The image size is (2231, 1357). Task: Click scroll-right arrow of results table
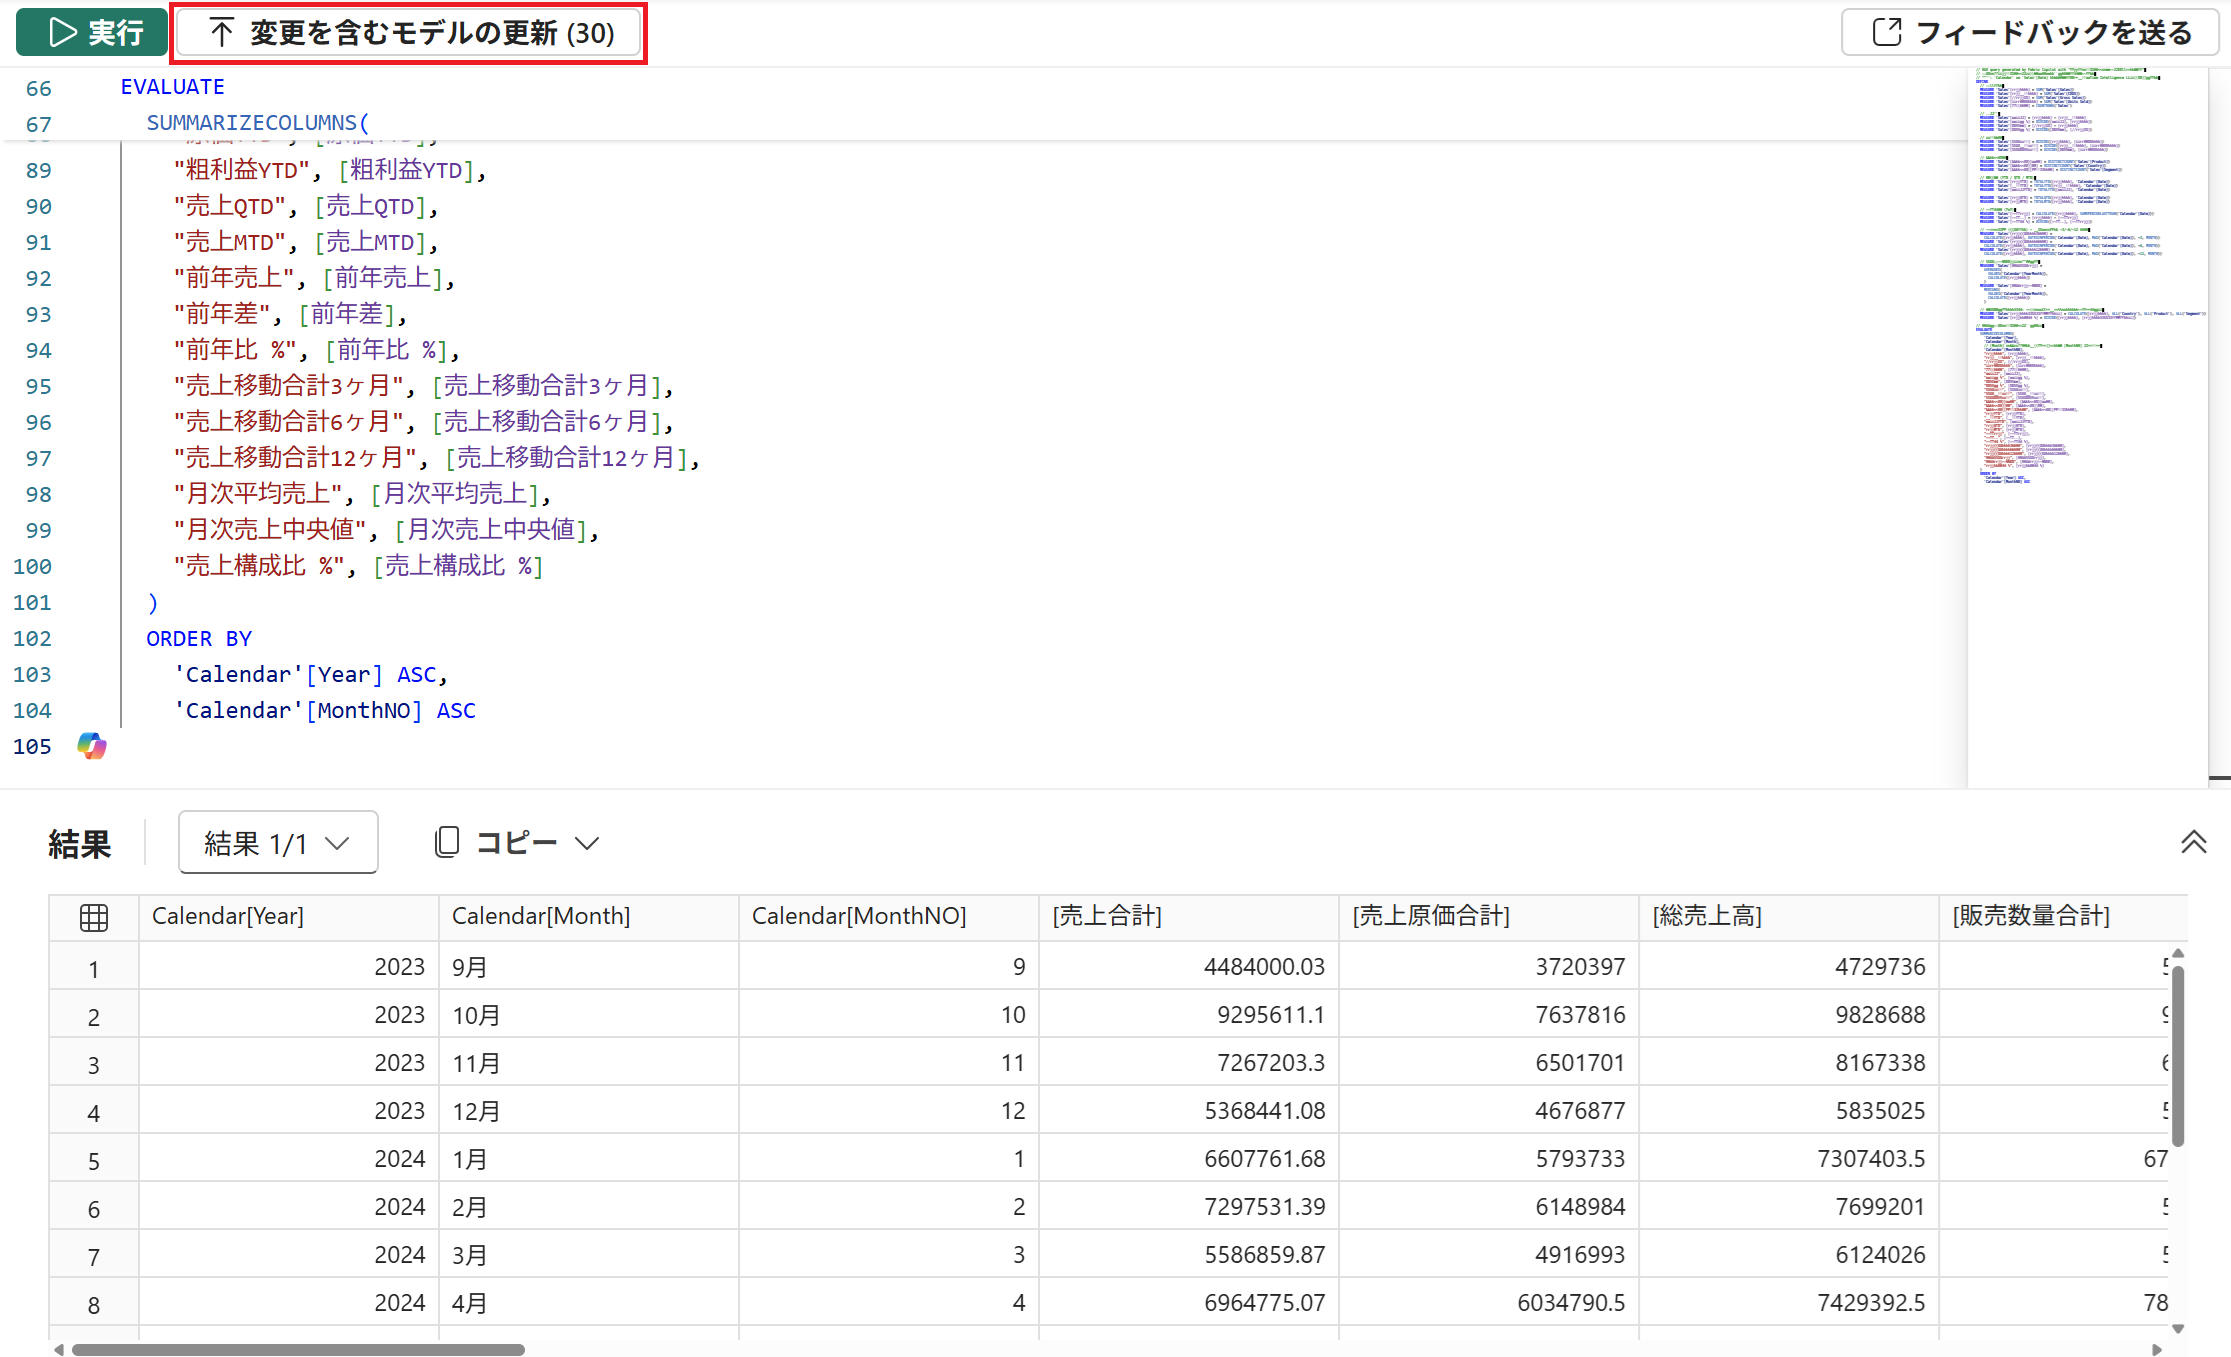pos(2156,1349)
